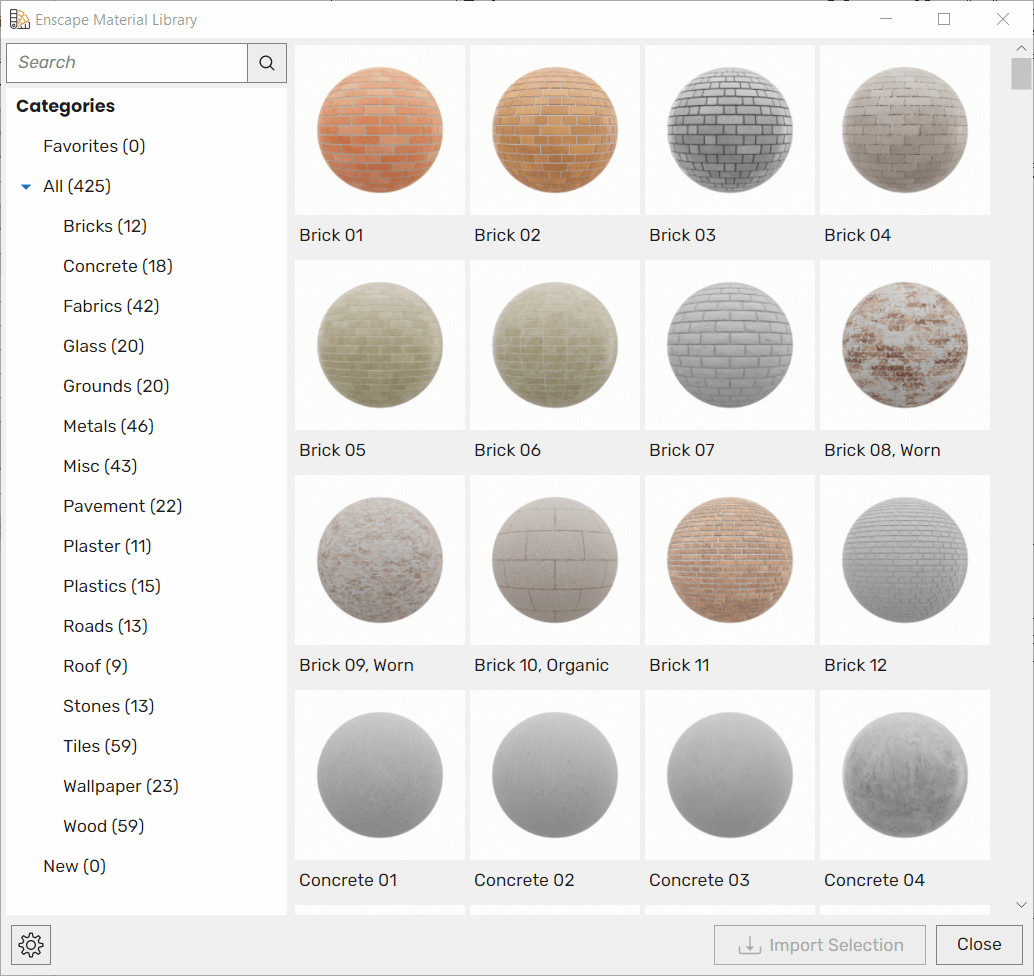The width and height of the screenshot is (1034, 976).
Task: Open the Wood (59) category
Action: pos(104,826)
